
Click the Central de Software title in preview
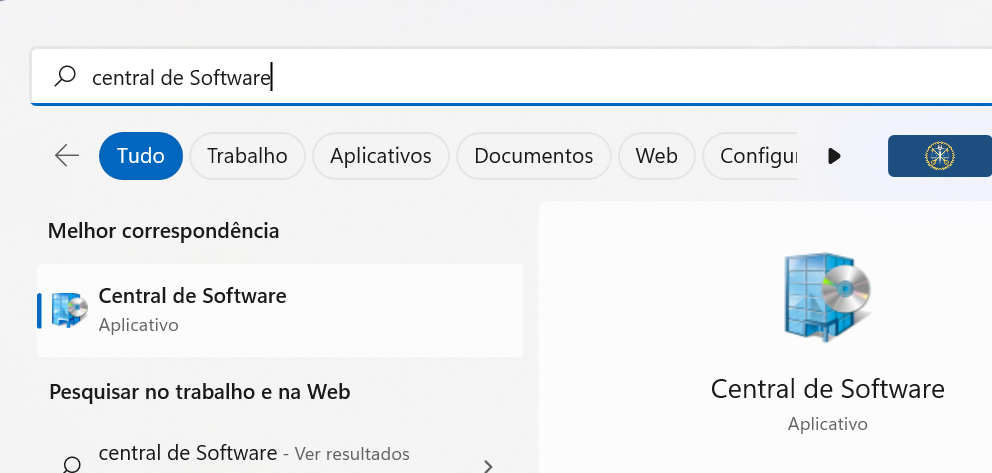828,388
